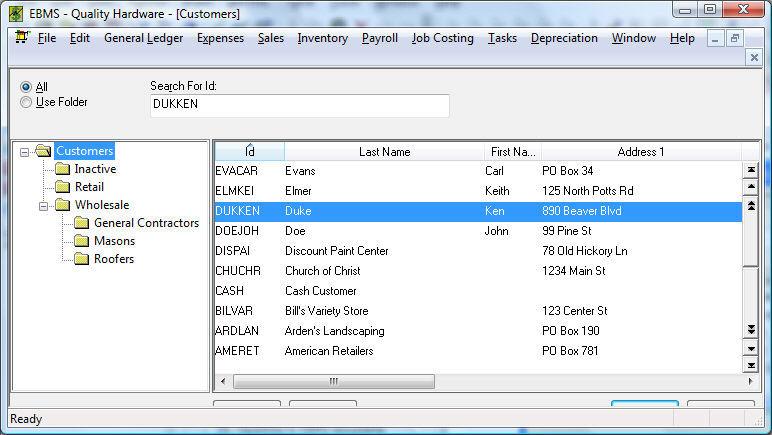Screen dimensions: 772x435
Task: Open the General Ledger menu
Action: [143, 38]
